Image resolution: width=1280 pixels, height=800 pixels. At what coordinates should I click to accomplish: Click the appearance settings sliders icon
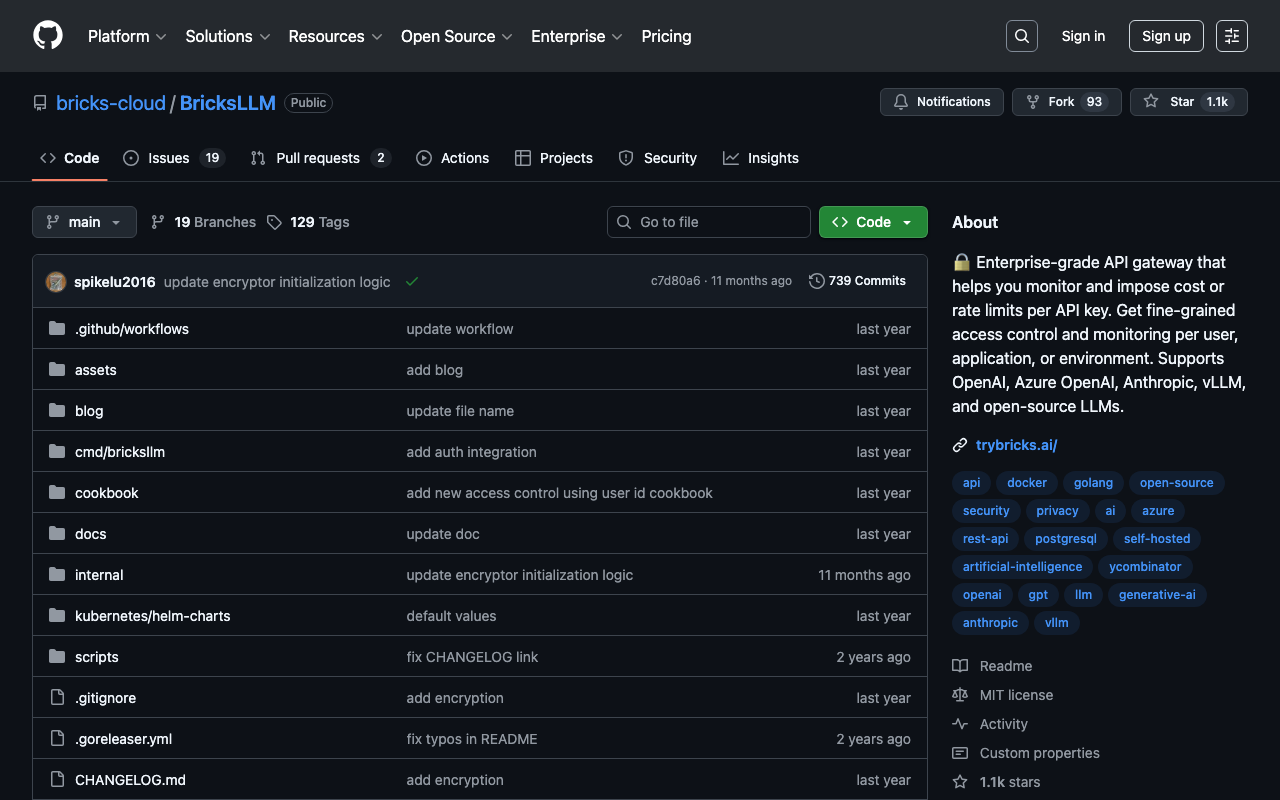[1231, 36]
